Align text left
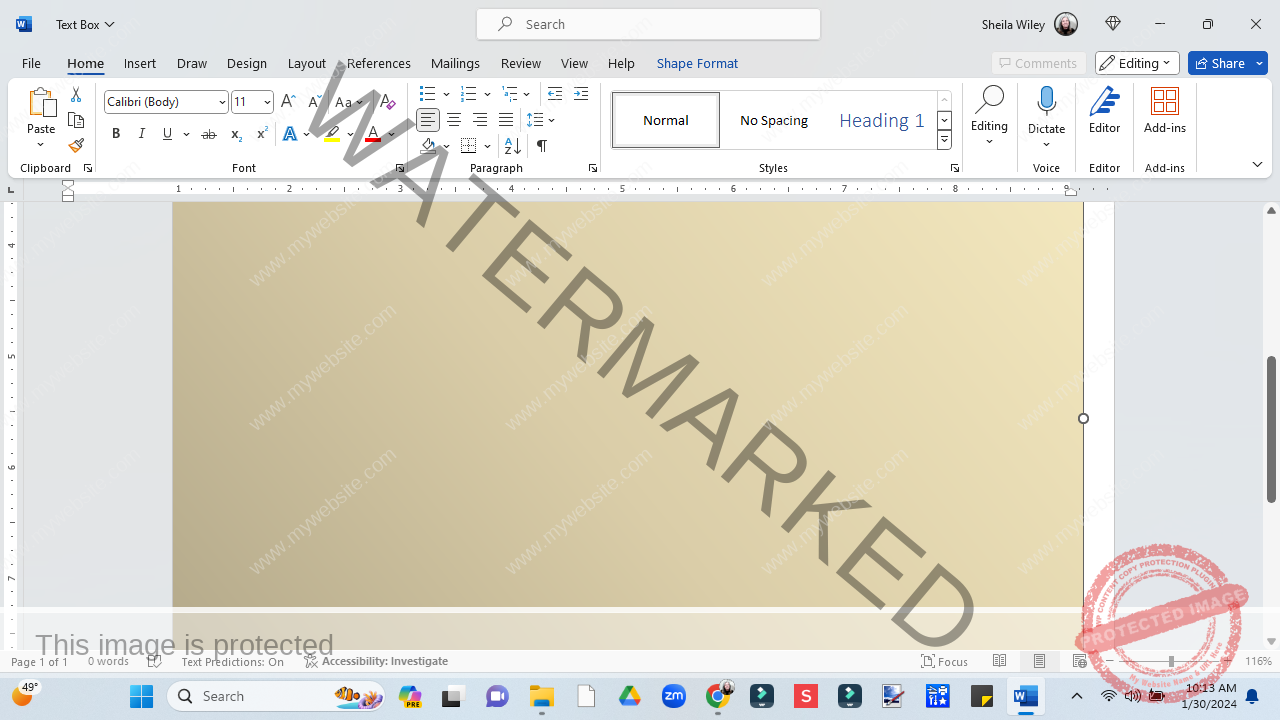This screenshot has height=720, width=1280. (x=428, y=120)
